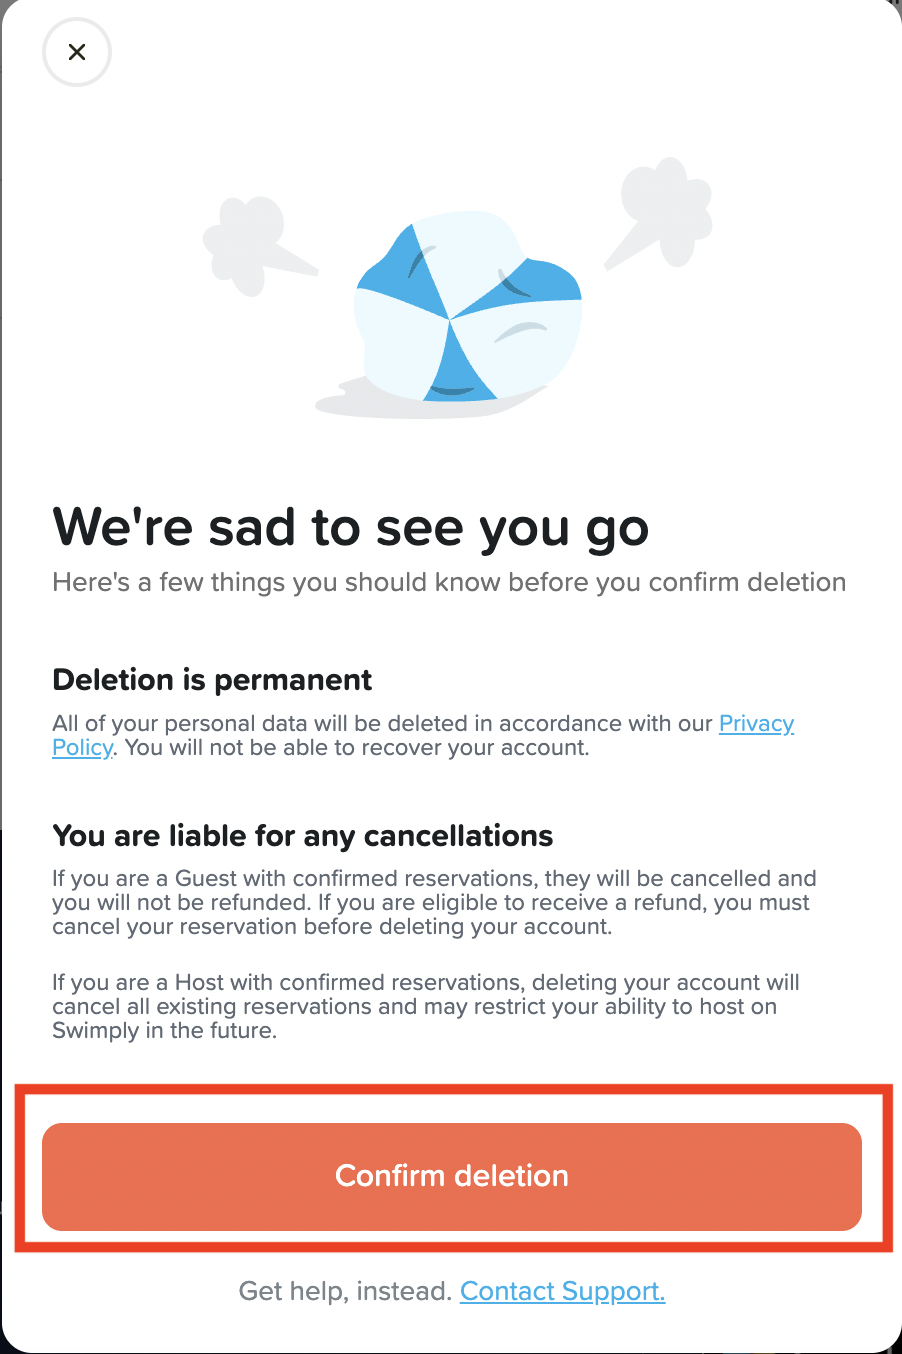Click the "We're sad to see you go" heading
The image size is (902, 1354).
tap(350, 527)
